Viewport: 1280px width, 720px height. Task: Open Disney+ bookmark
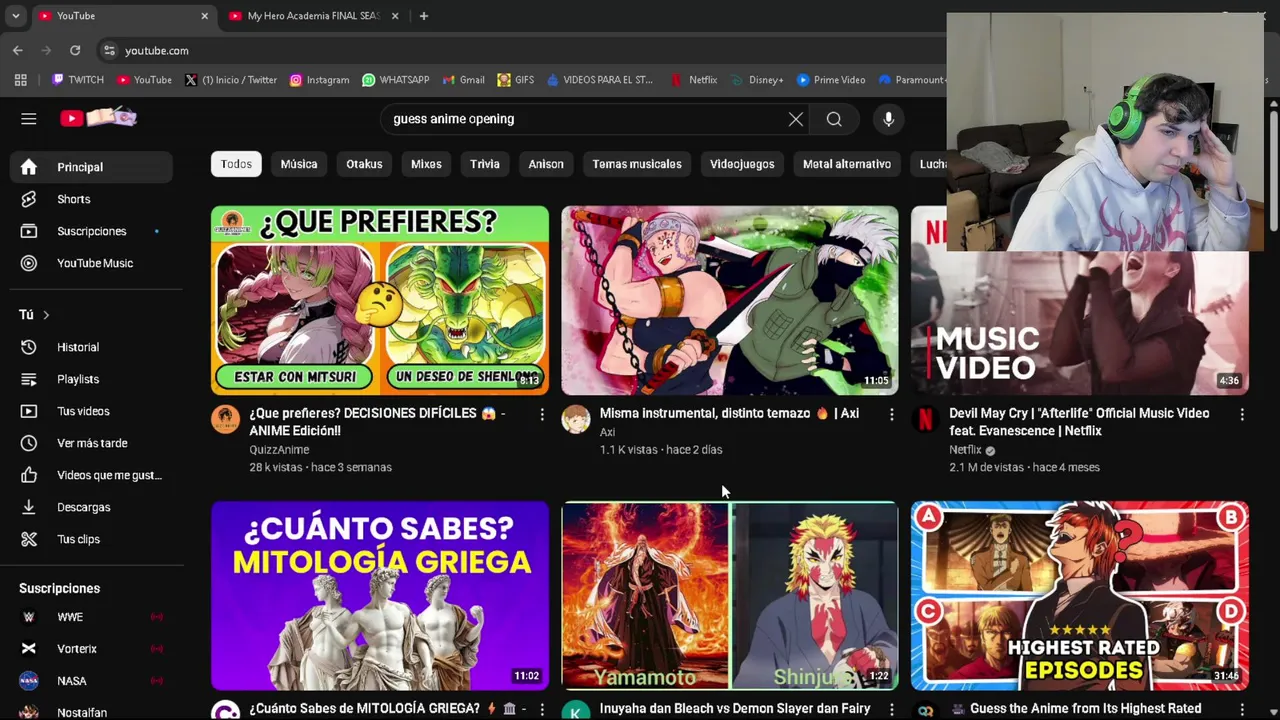pyautogui.click(x=757, y=80)
